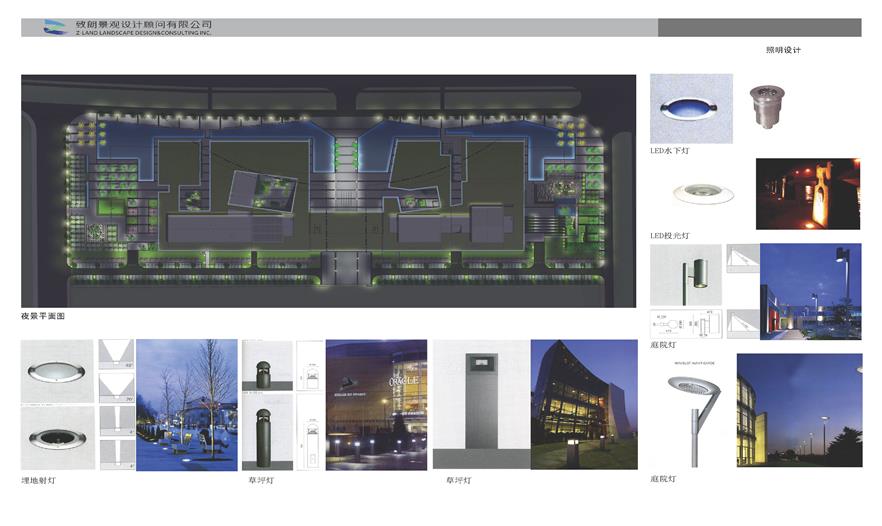Open the night scene site plan image
The image size is (882, 526).
pyautogui.click(x=328, y=191)
